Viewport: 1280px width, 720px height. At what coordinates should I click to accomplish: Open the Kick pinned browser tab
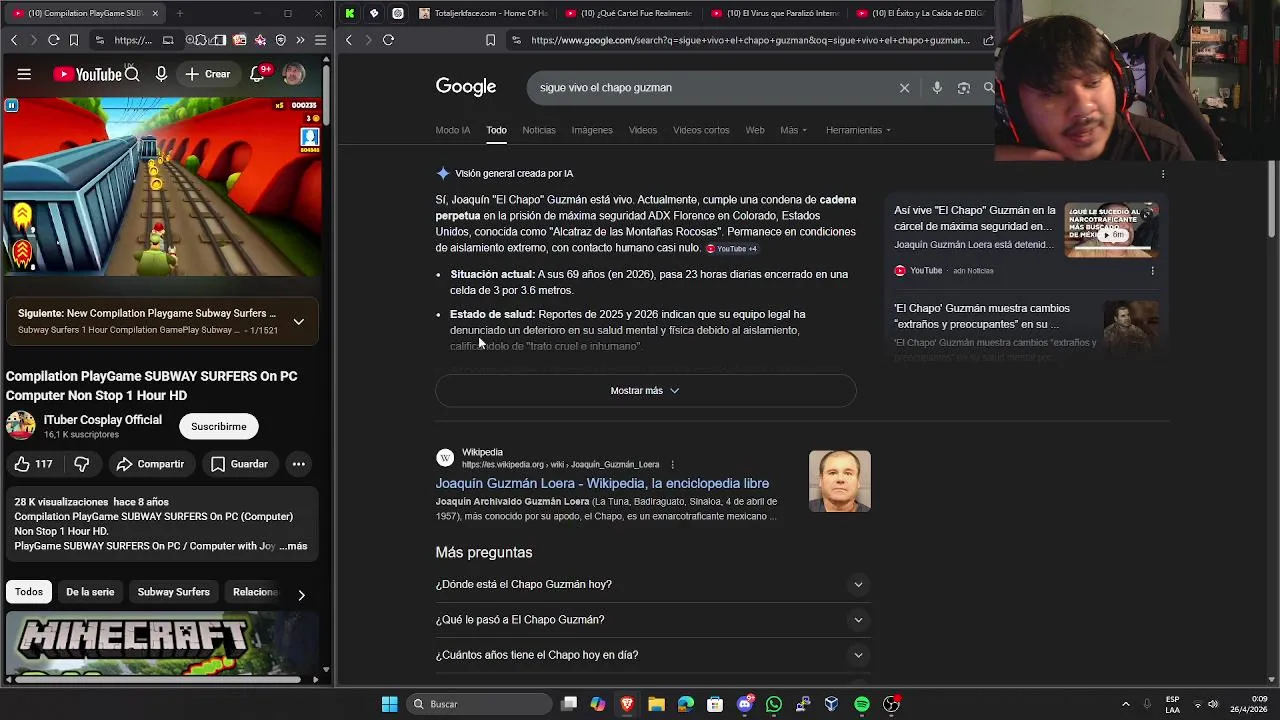click(349, 13)
